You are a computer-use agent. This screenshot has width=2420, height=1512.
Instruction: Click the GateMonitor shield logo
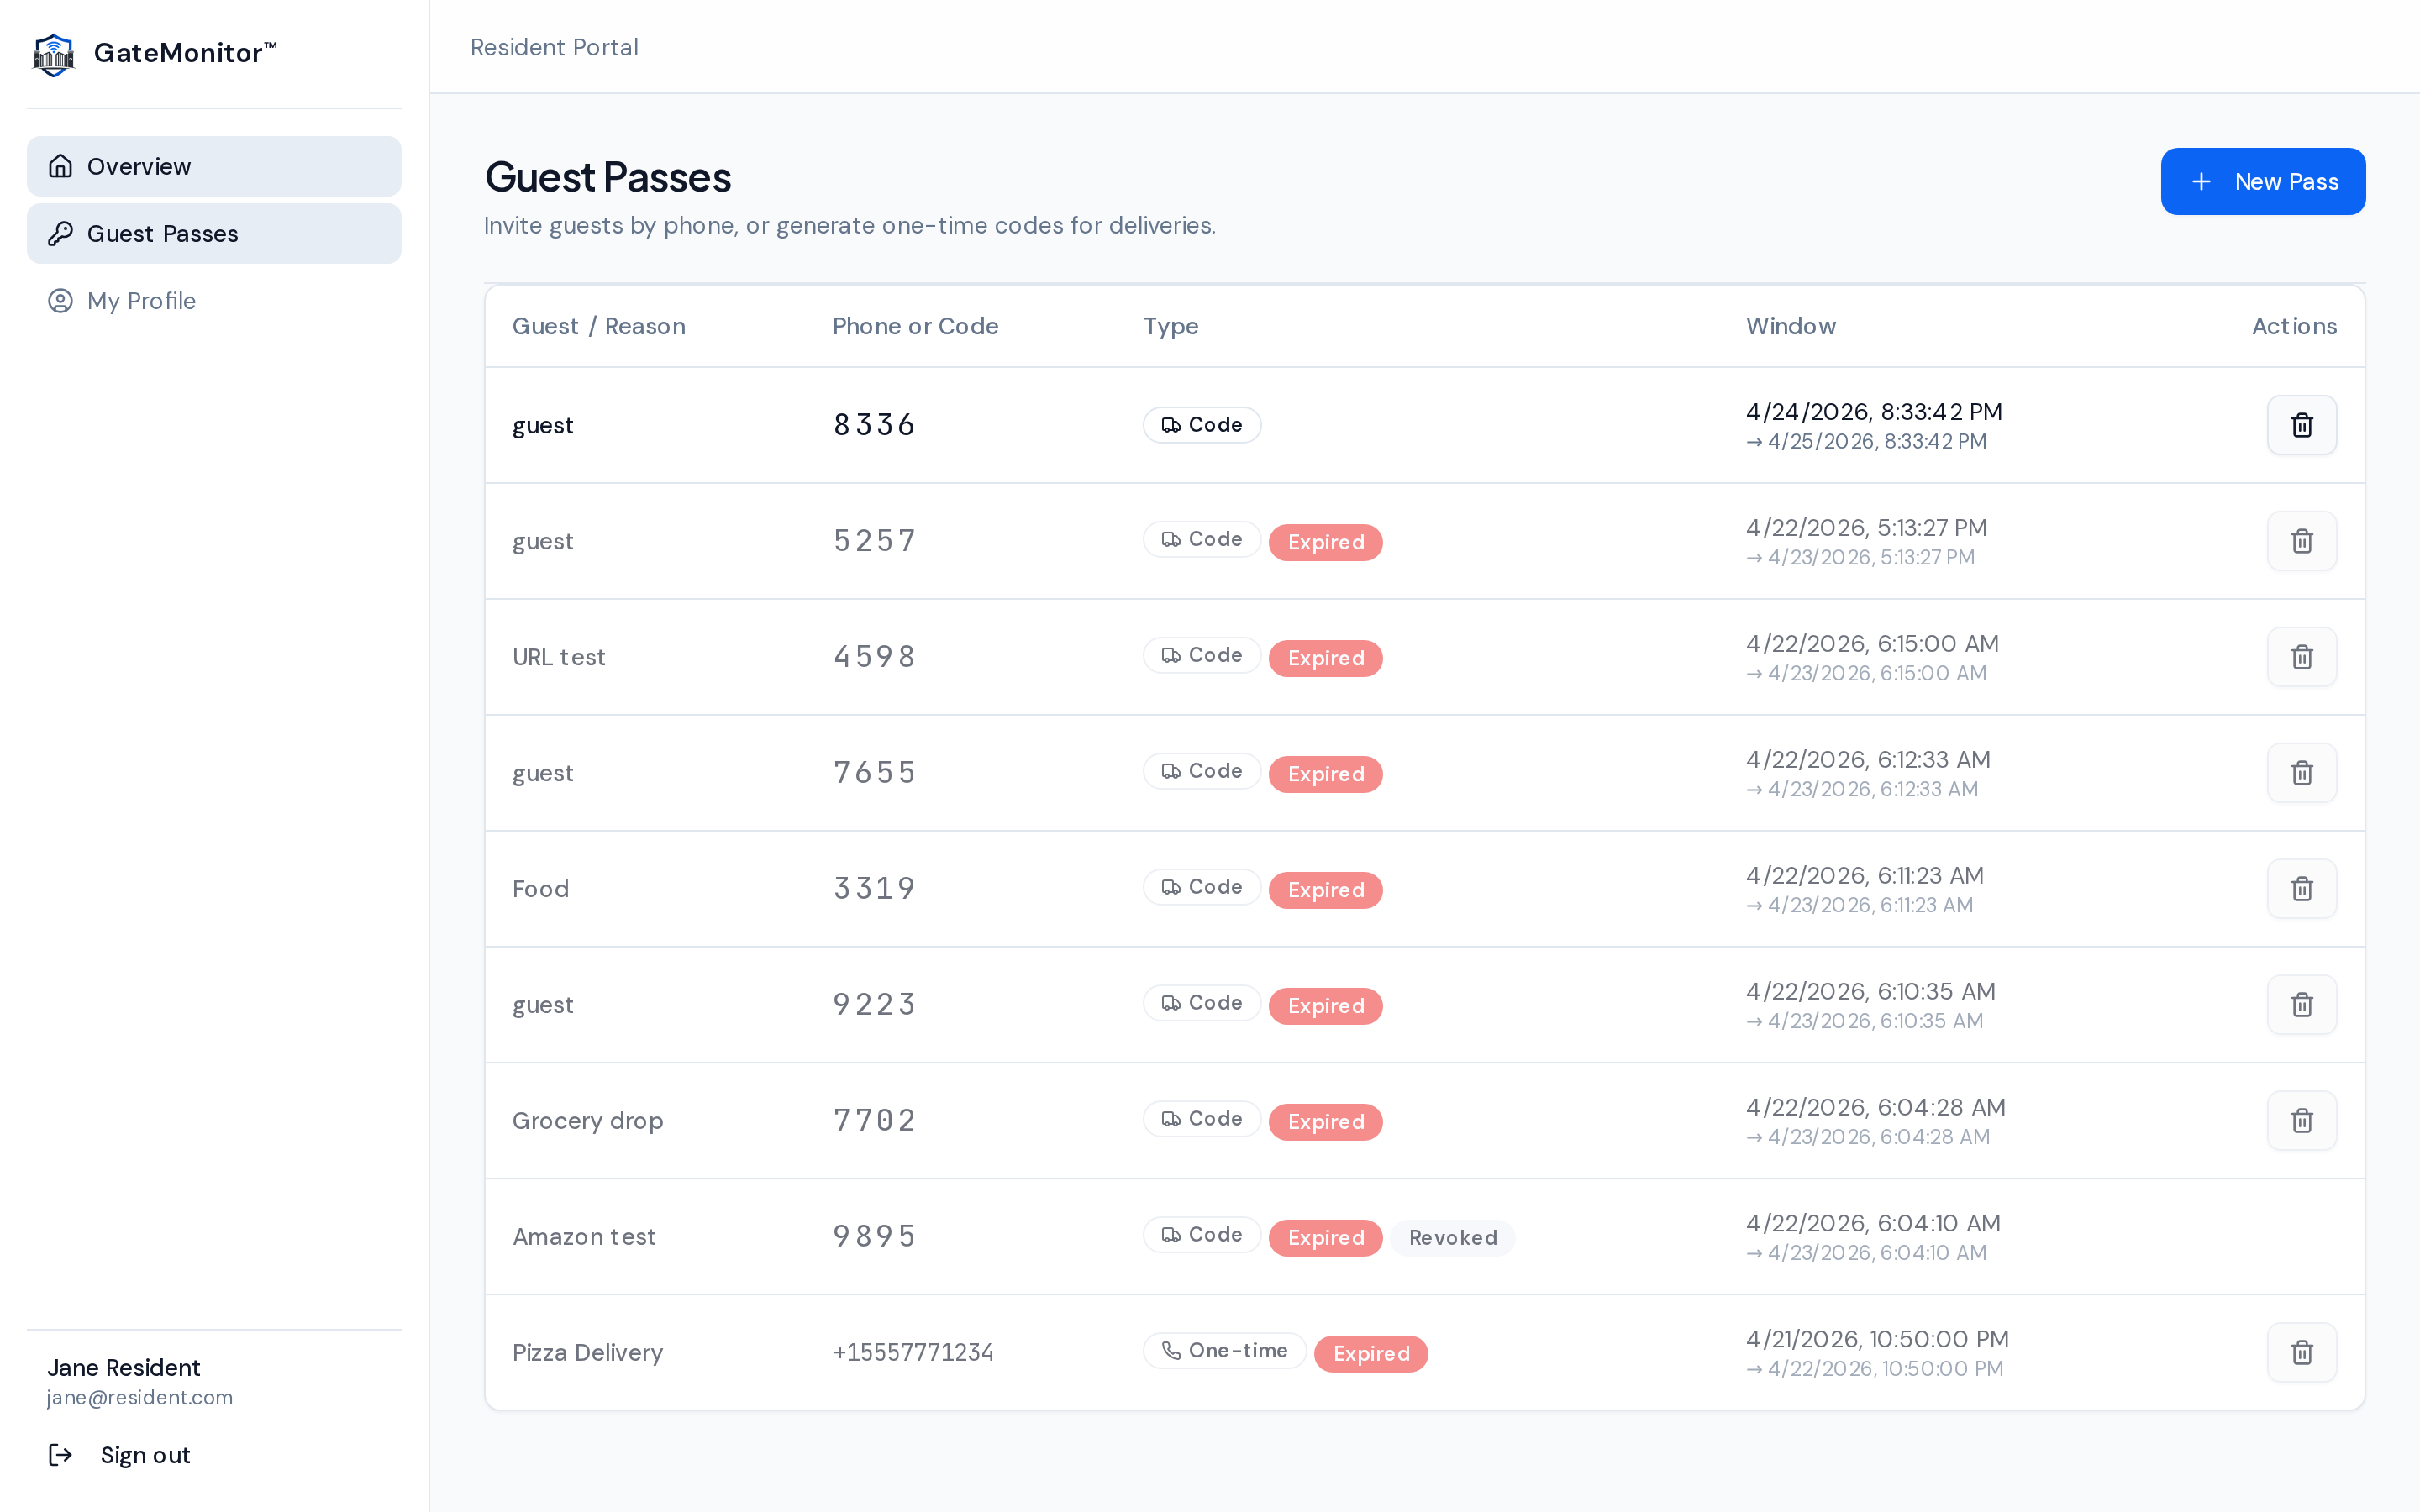(x=54, y=54)
